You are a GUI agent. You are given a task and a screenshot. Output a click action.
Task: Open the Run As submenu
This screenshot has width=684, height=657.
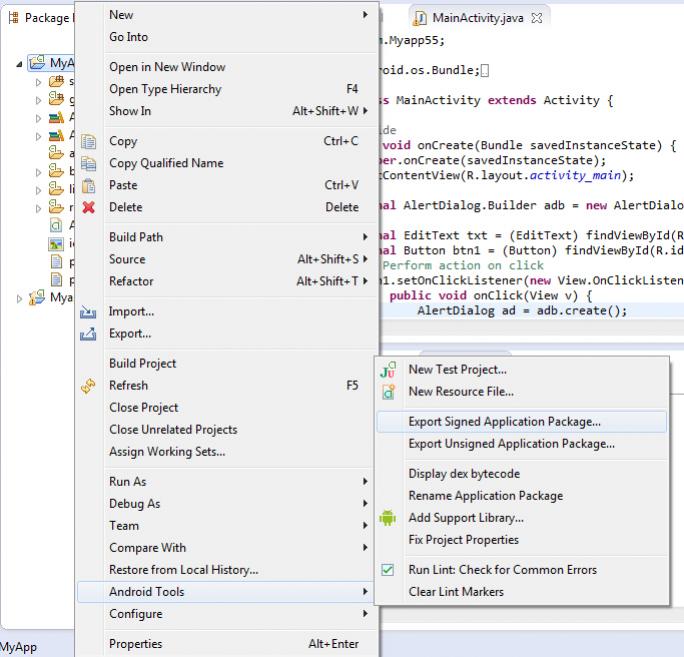click(x=226, y=482)
